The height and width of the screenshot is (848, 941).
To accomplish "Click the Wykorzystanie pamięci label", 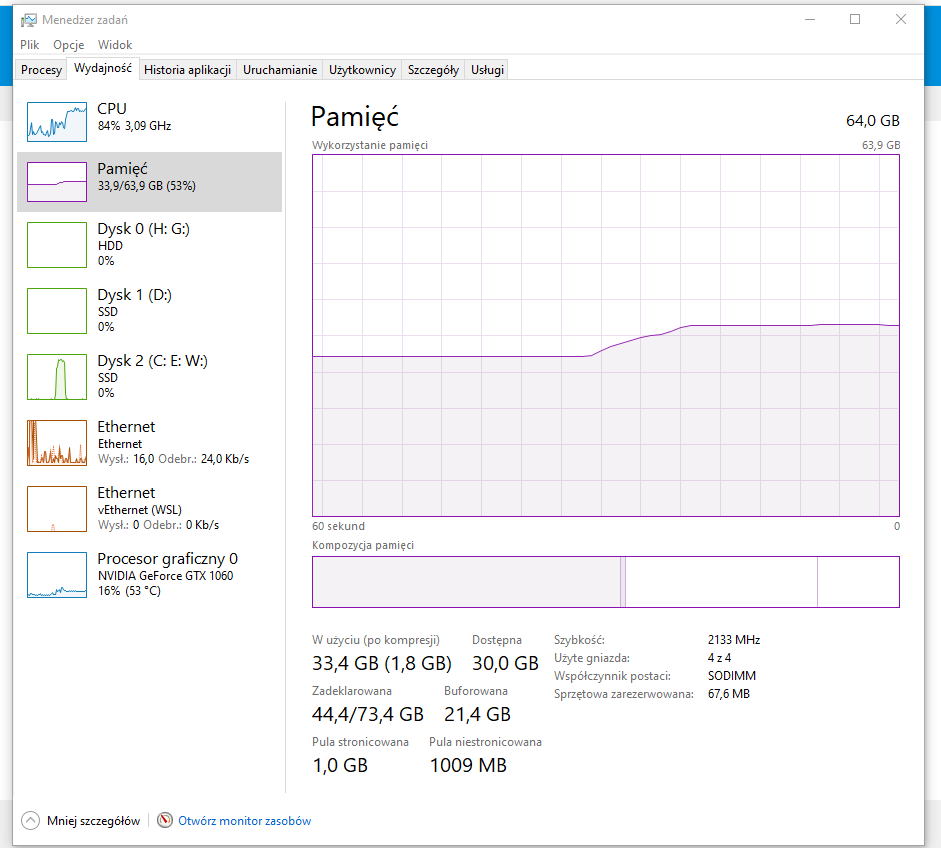I will click(x=370, y=145).
